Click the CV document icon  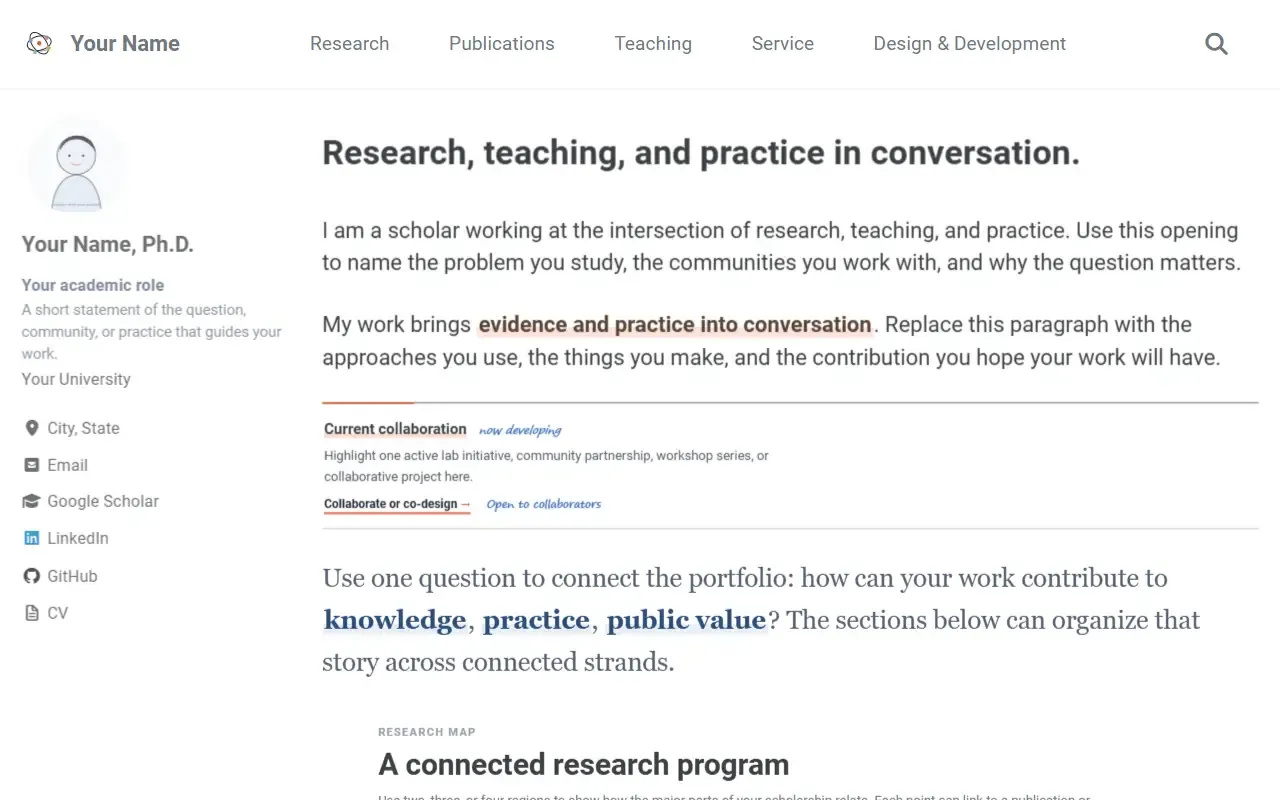coord(31,613)
